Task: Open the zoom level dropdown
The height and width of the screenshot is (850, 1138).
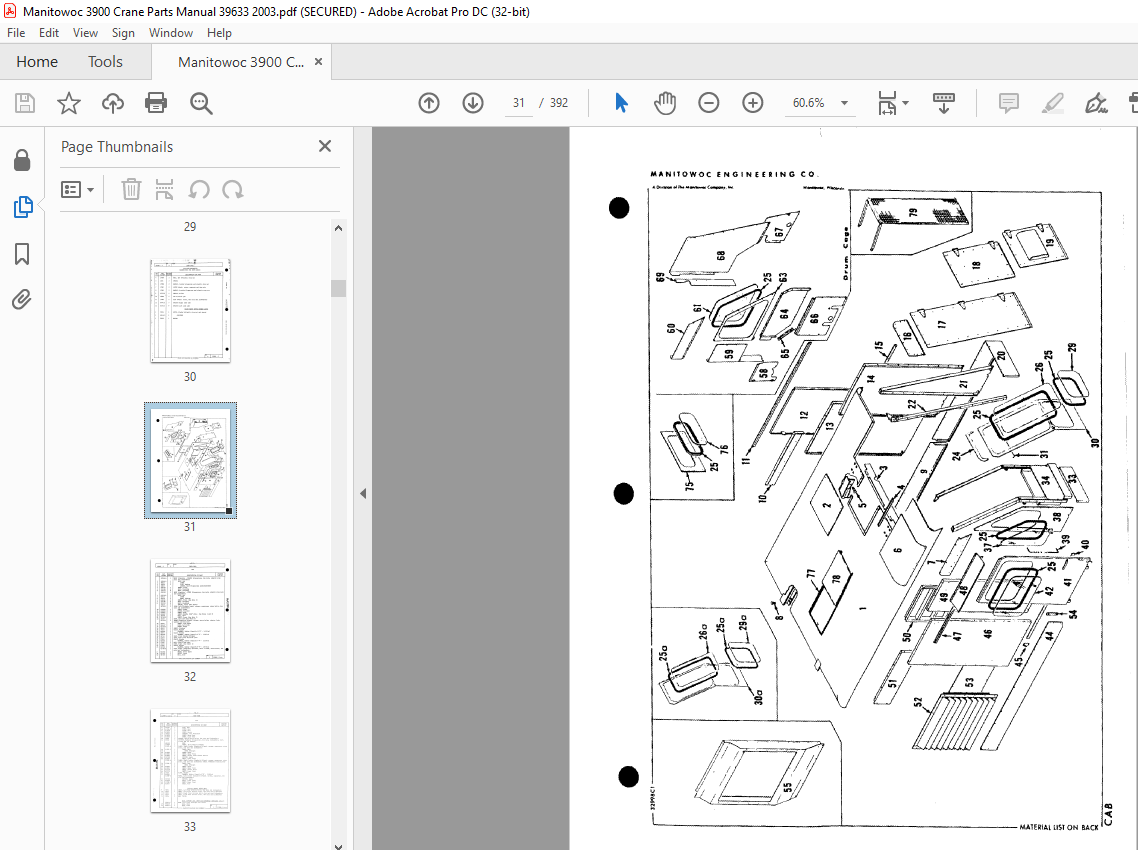Action: pyautogui.click(x=844, y=103)
